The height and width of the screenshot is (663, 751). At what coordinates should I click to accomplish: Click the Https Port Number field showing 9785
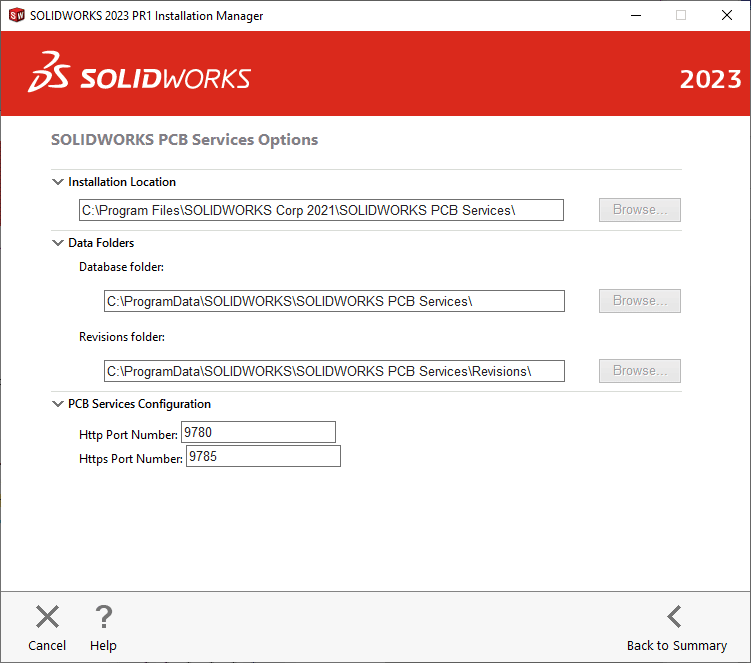[263, 456]
